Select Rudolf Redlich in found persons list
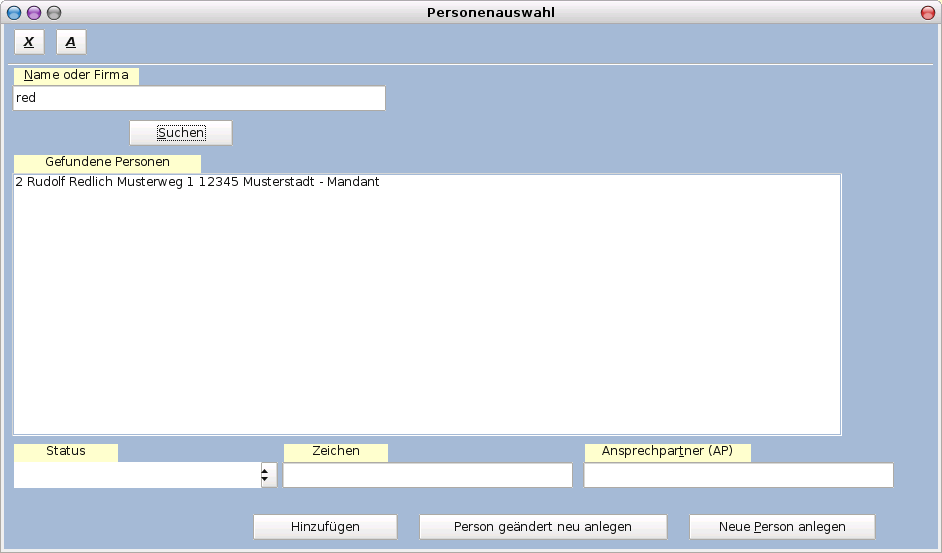942x553 pixels. pyautogui.click(x=197, y=183)
